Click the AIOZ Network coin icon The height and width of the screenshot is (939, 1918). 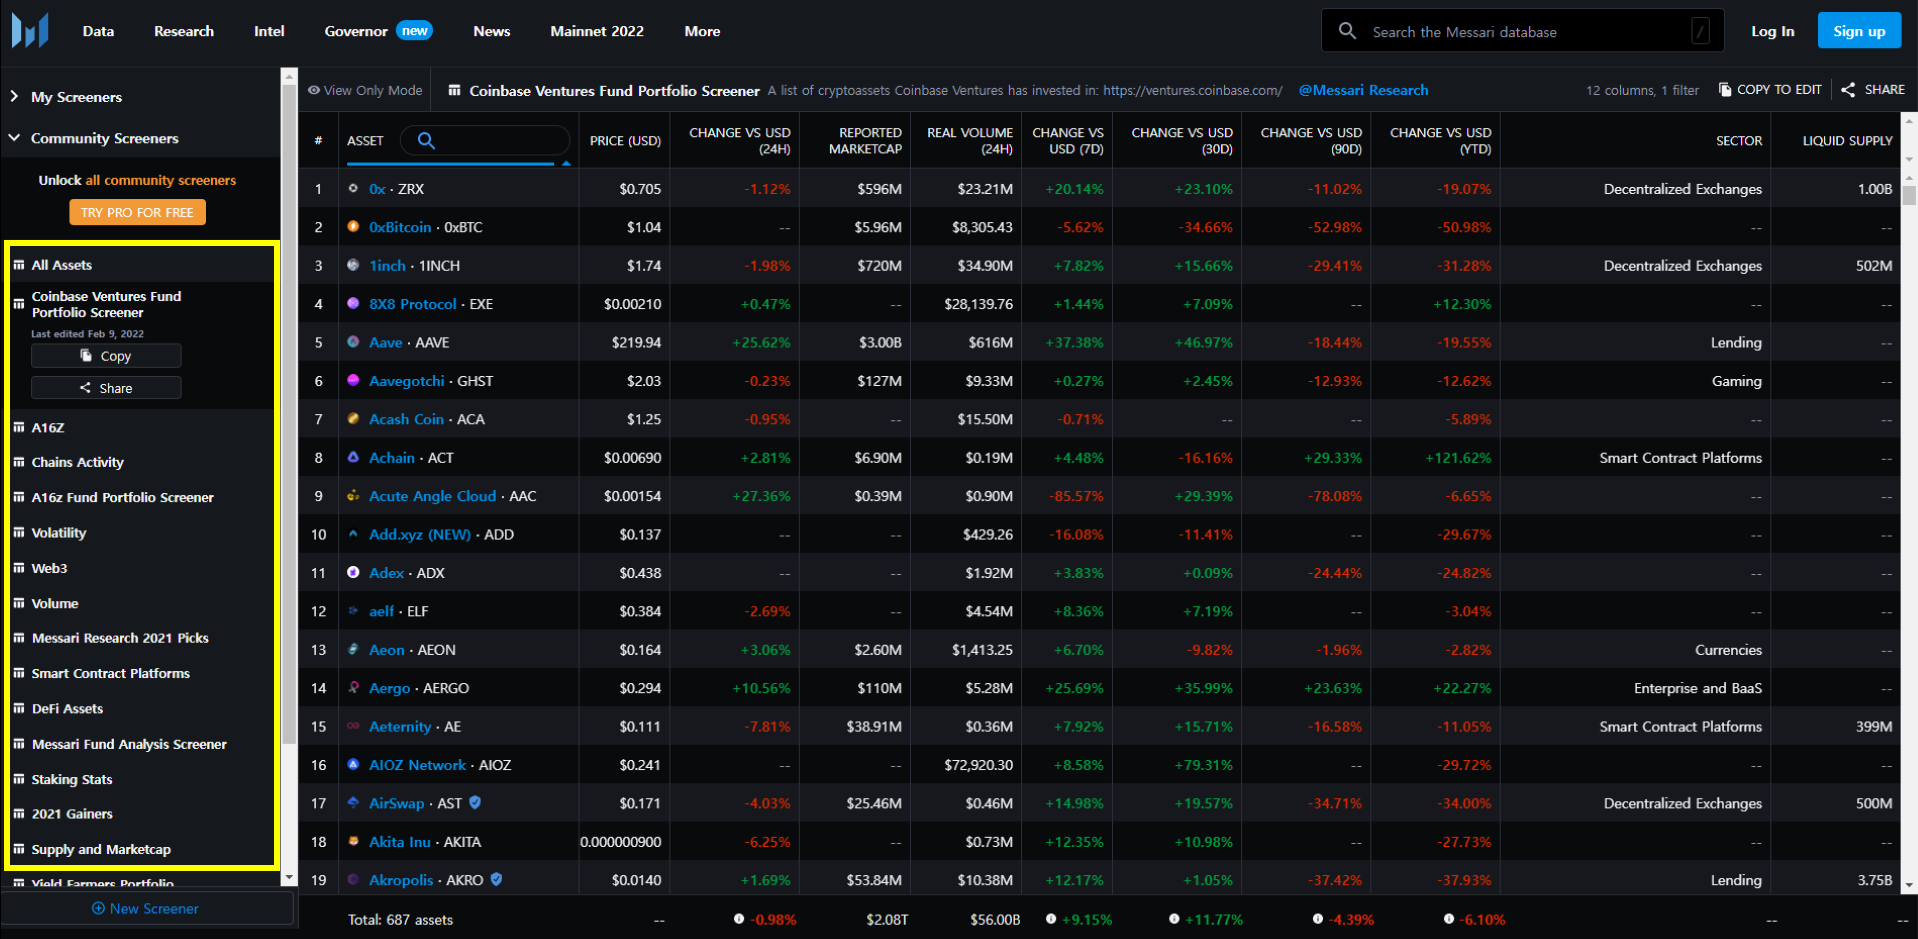(353, 764)
